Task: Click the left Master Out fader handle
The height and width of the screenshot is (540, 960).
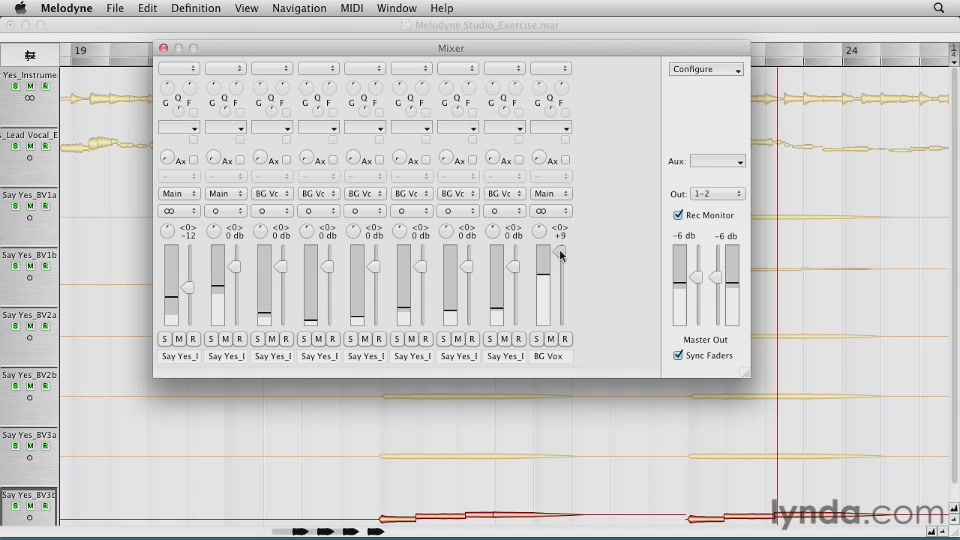Action: coord(696,277)
